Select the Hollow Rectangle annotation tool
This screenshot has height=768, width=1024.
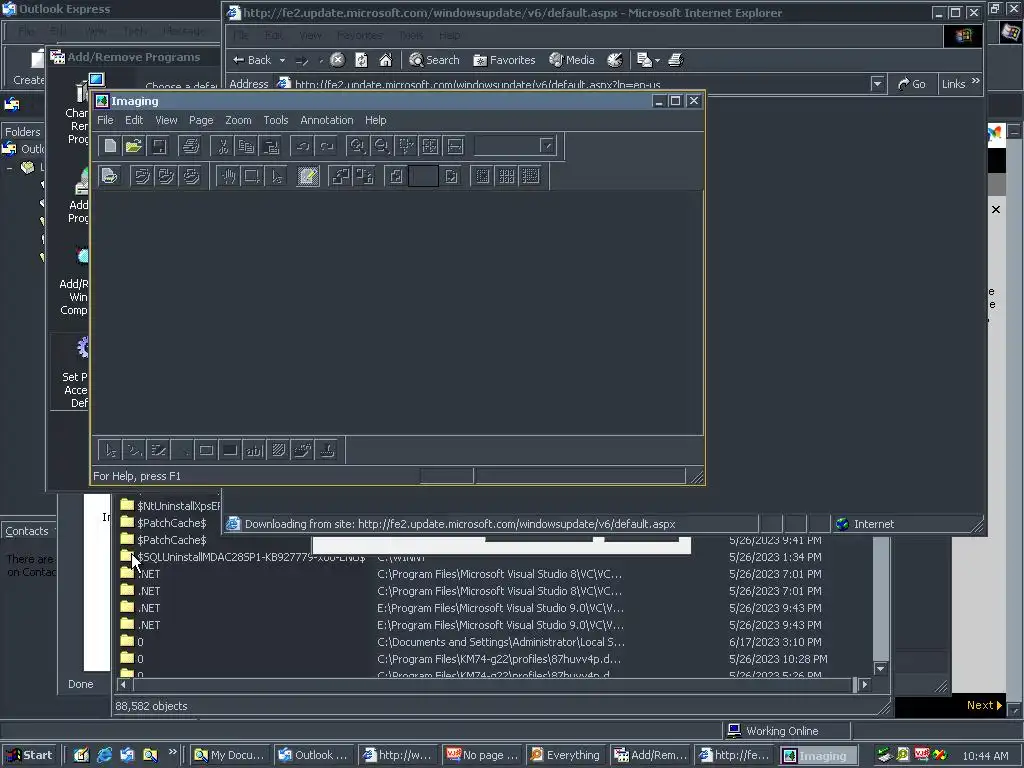click(x=206, y=450)
